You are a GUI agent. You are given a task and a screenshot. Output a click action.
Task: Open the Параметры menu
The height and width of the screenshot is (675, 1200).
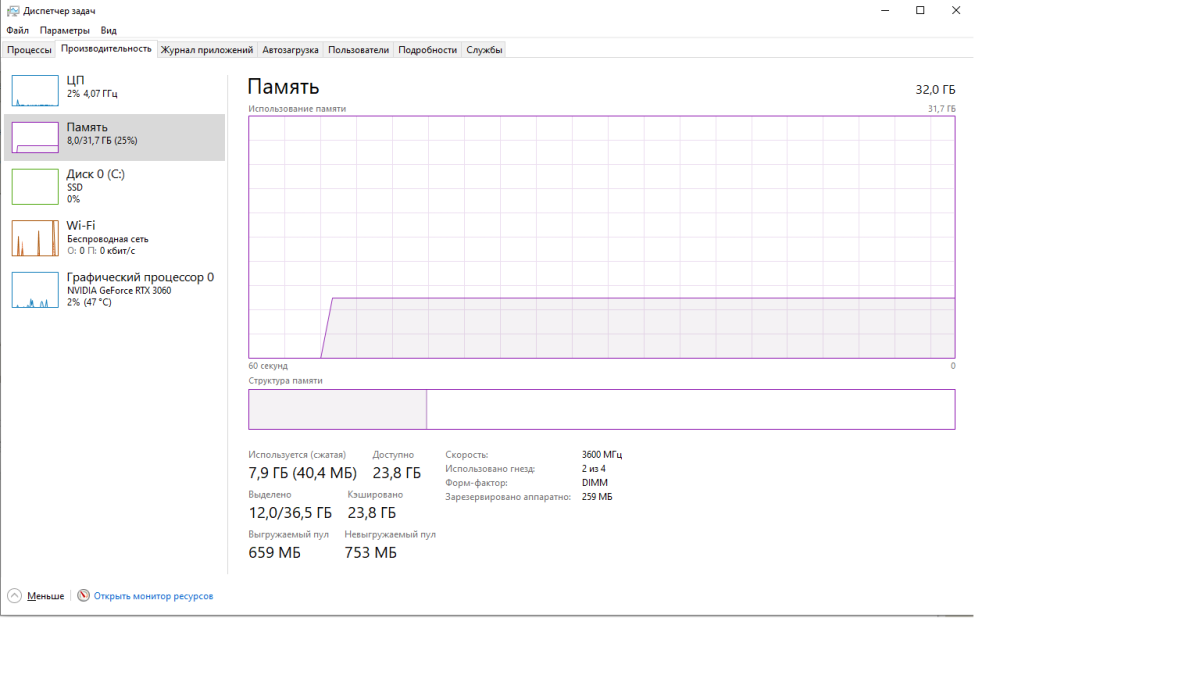[x=65, y=31]
